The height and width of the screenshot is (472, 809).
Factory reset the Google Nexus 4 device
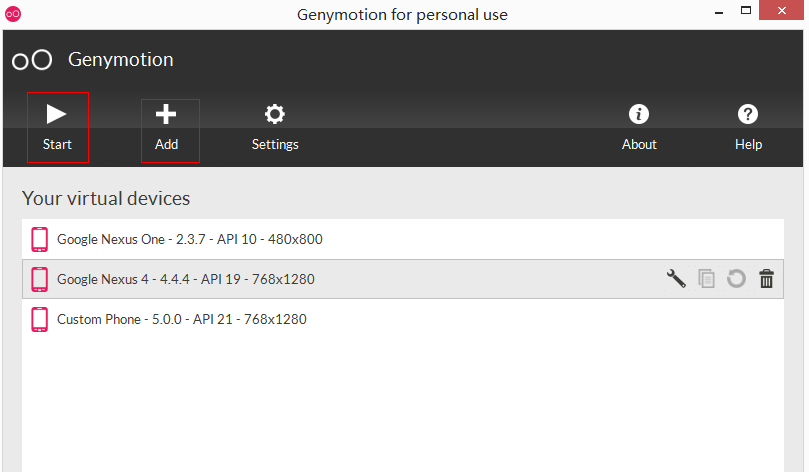[x=736, y=279]
